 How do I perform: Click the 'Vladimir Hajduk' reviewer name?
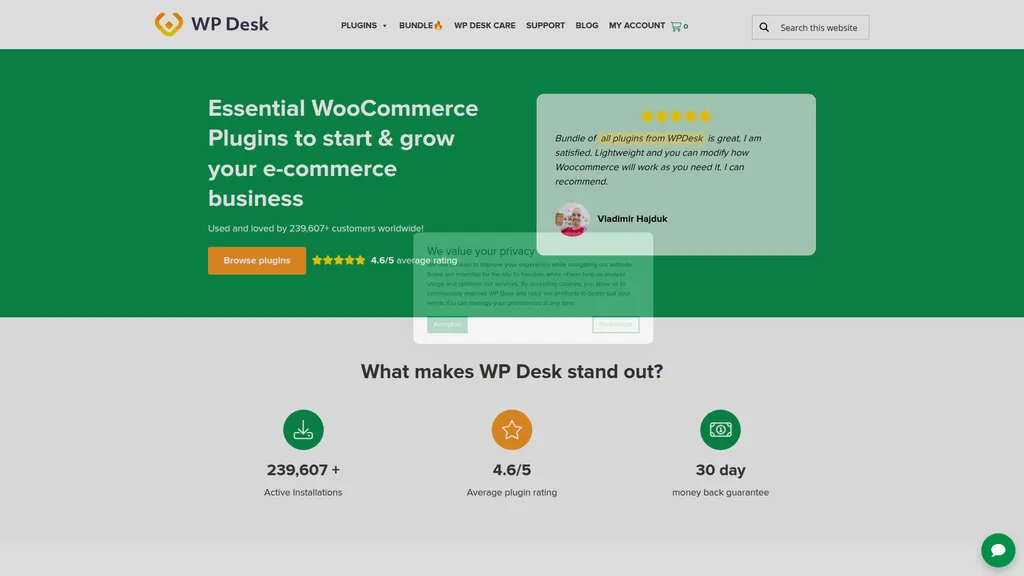click(x=632, y=219)
